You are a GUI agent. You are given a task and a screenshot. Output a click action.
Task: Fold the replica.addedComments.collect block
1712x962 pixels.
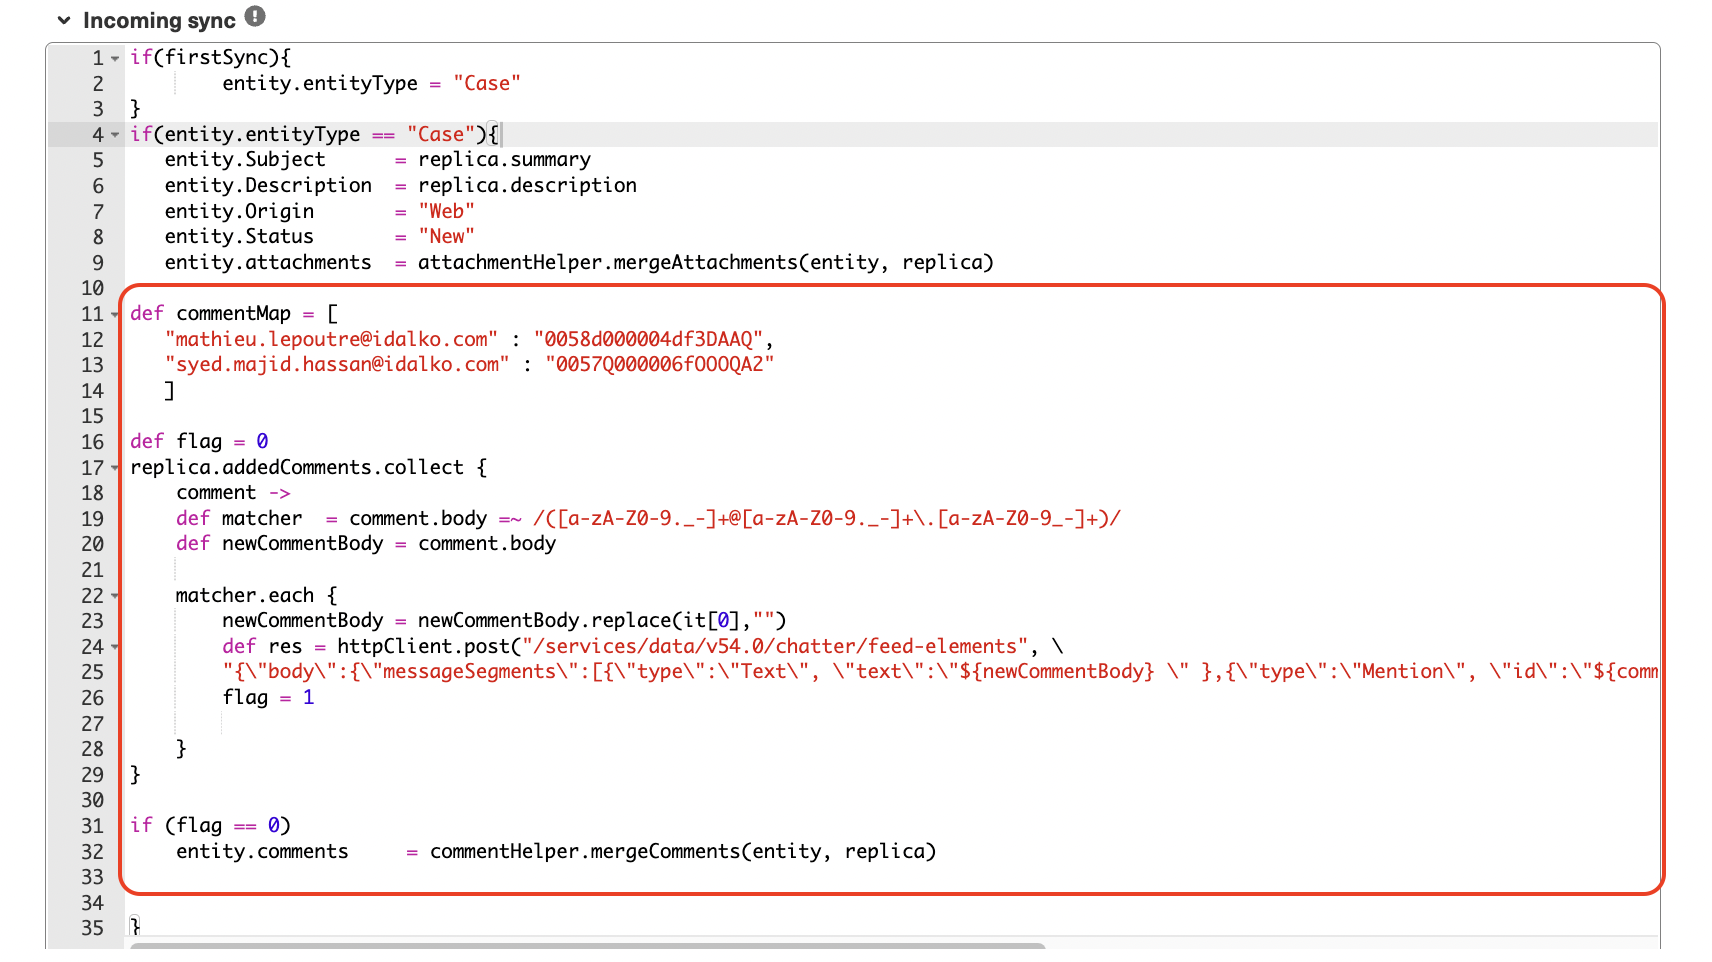click(x=113, y=467)
